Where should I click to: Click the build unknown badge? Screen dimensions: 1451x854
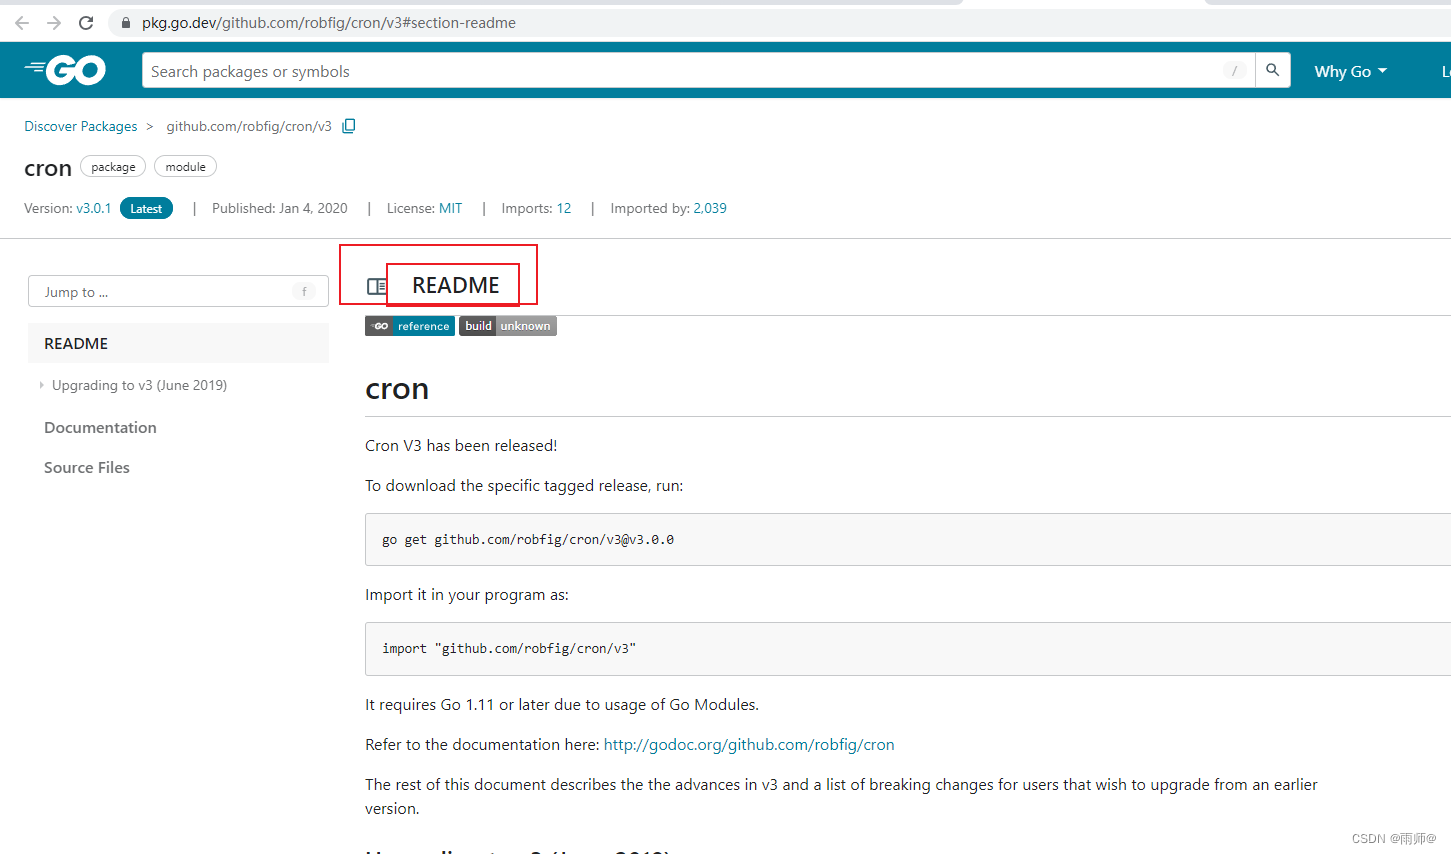[507, 325]
